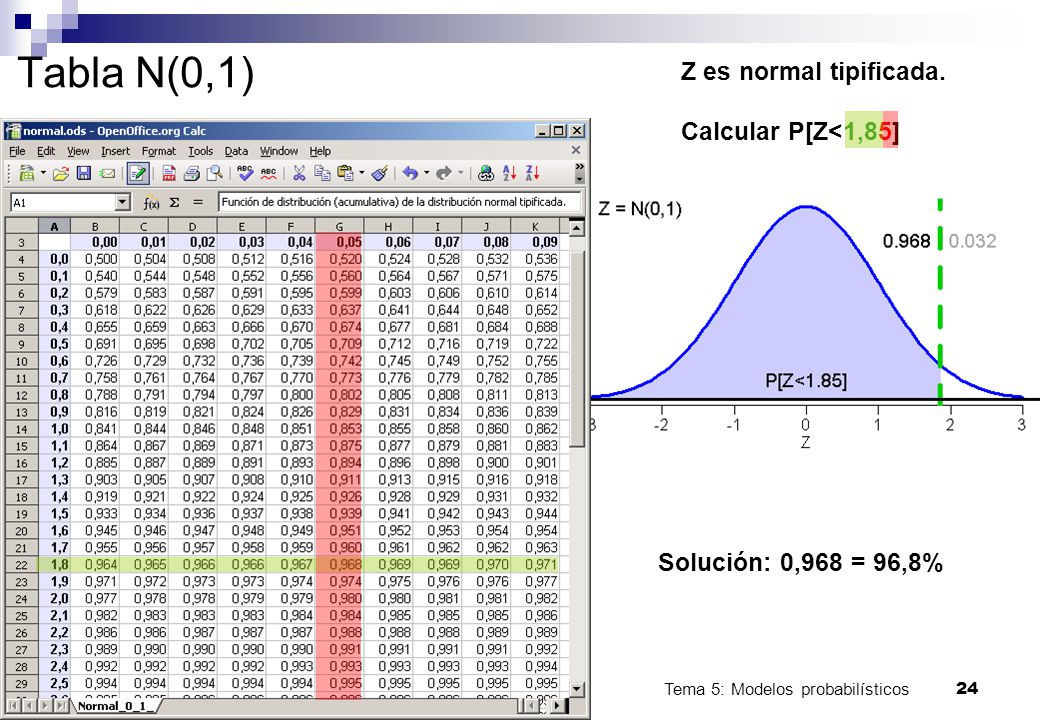The width and height of the screenshot is (1040, 720).
Task: Click the Function equals sign icon
Action: click(198, 202)
